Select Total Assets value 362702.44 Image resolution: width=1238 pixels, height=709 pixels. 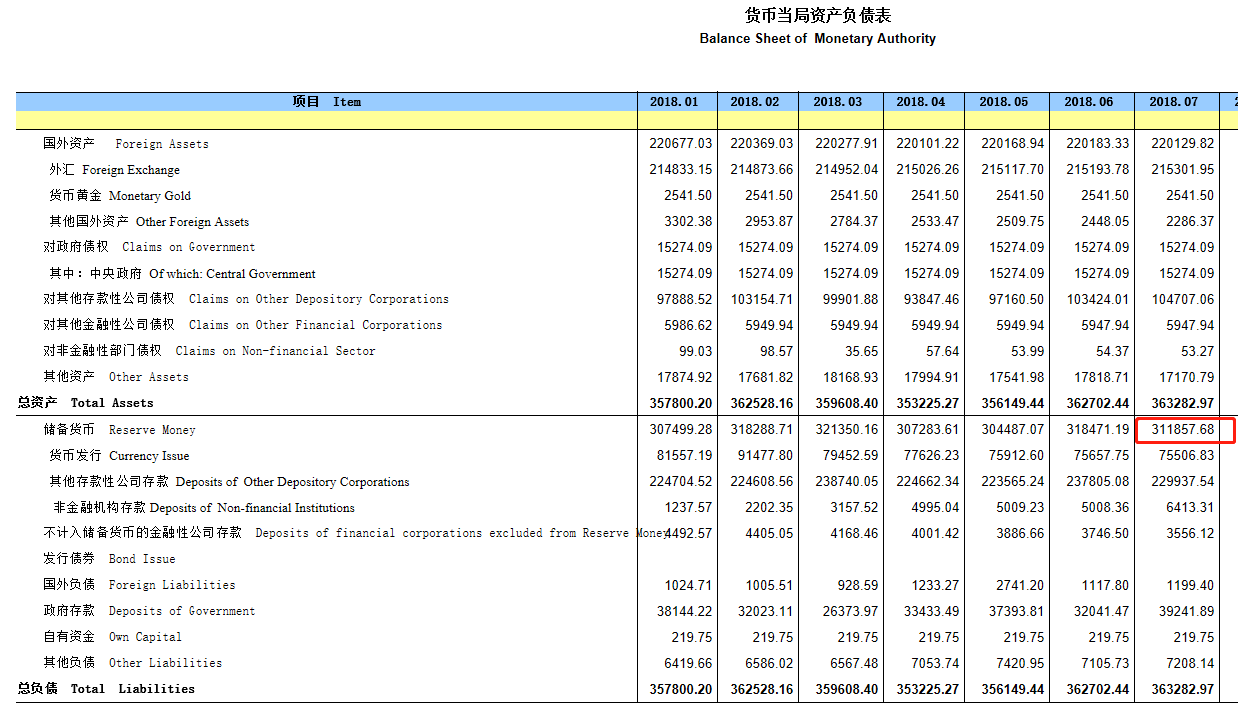coord(1097,403)
